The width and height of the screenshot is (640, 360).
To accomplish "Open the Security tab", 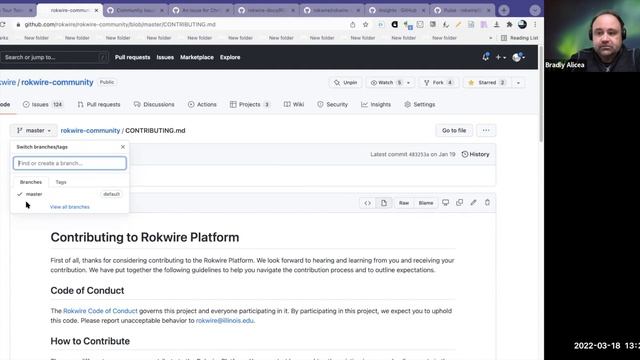I will point(333,104).
